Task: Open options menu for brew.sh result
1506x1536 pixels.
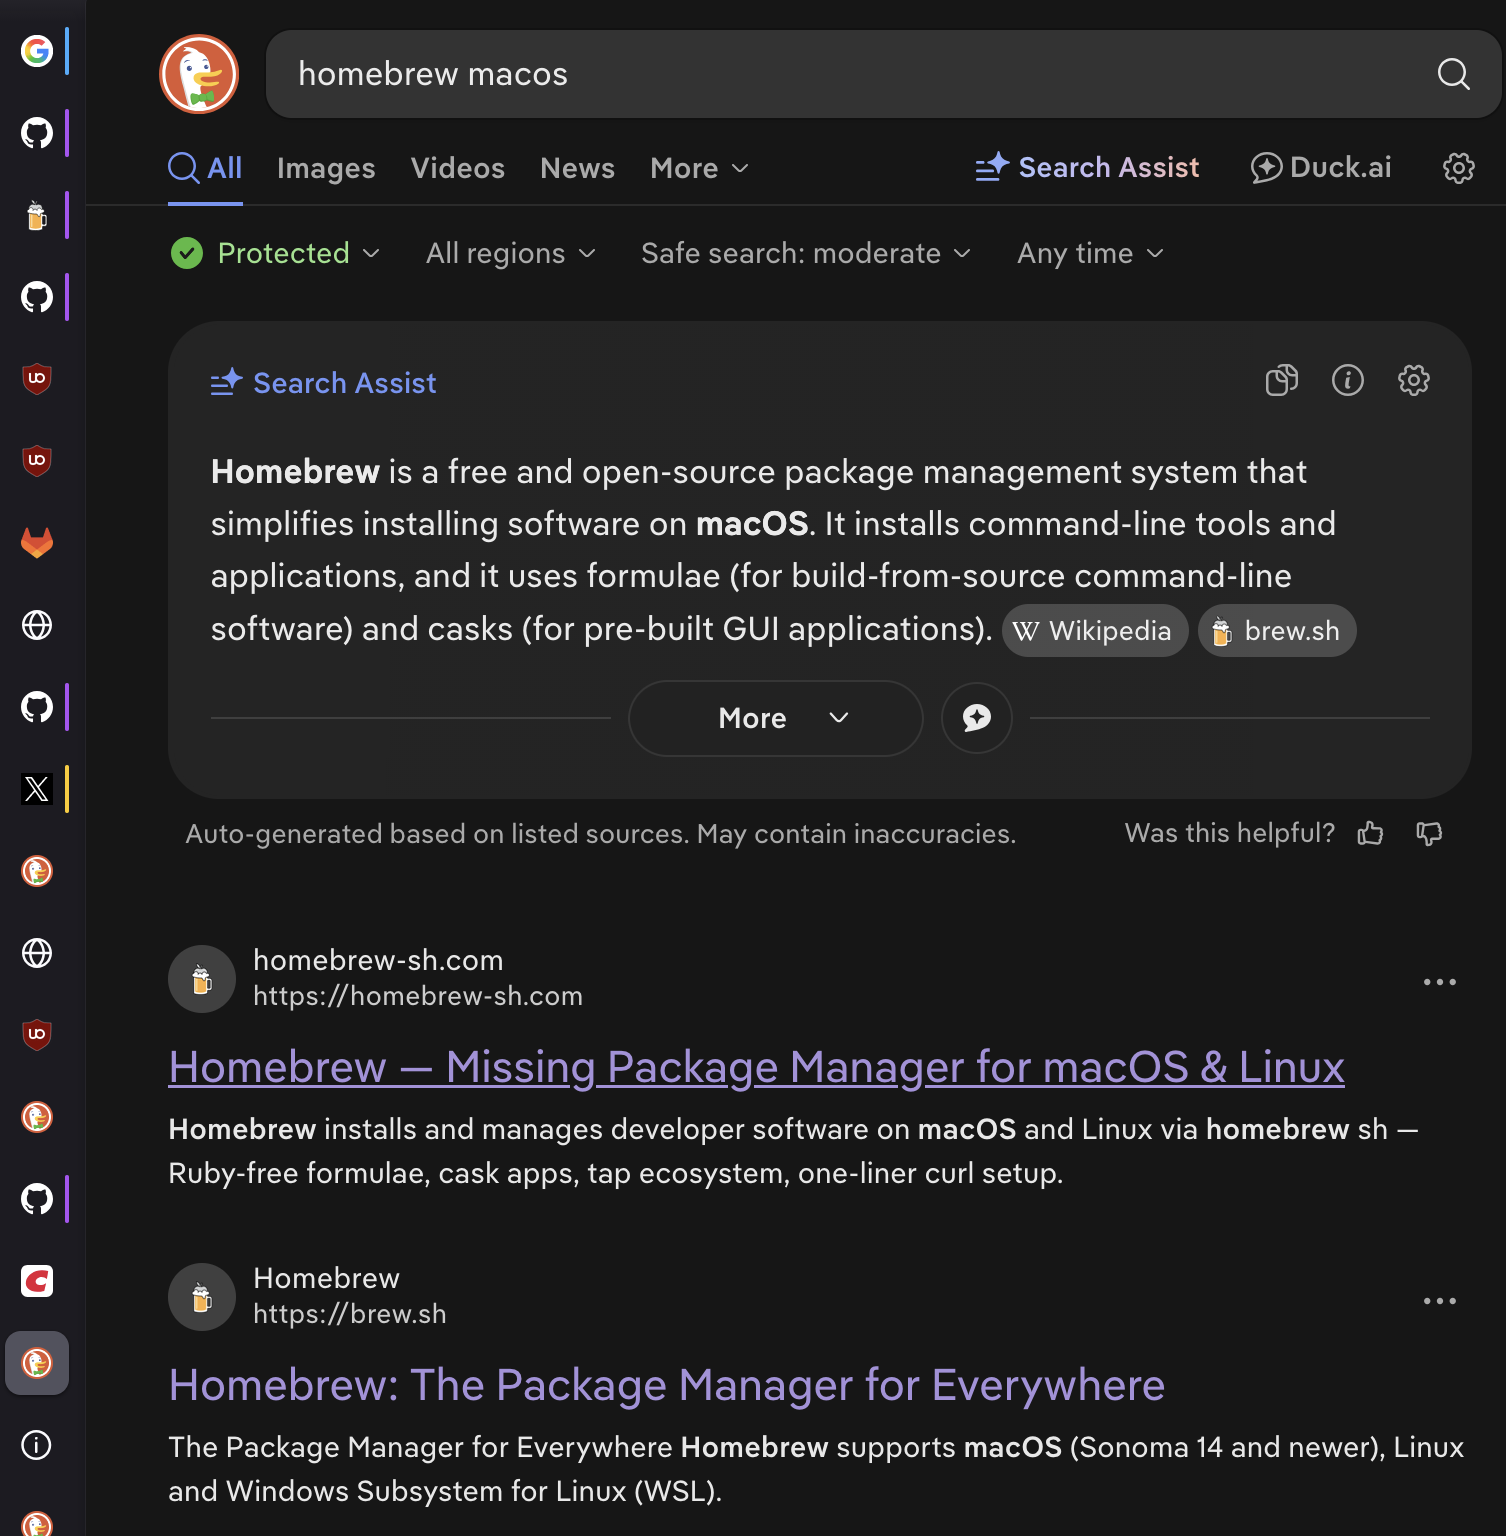Action: click(x=1439, y=1301)
